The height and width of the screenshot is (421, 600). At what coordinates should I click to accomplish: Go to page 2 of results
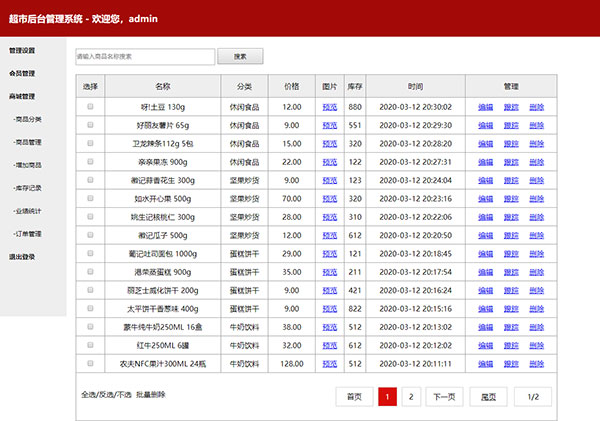pos(411,397)
